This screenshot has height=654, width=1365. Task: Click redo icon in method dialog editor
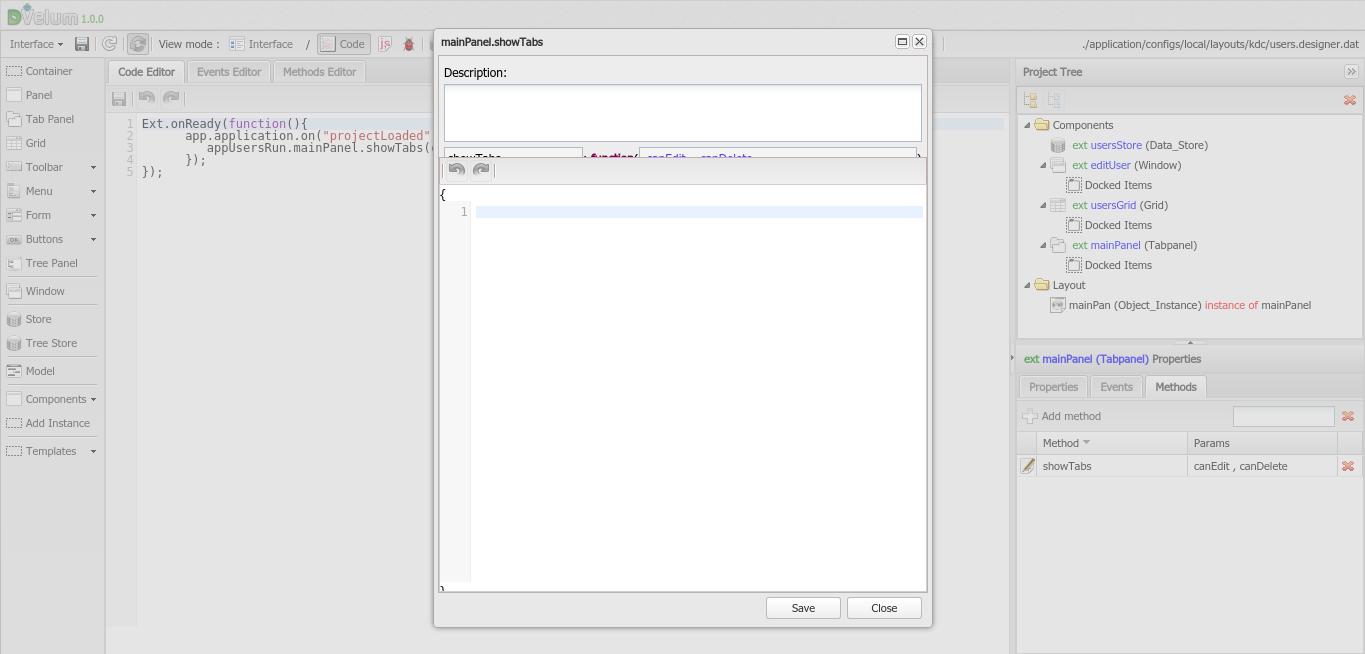pos(481,170)
